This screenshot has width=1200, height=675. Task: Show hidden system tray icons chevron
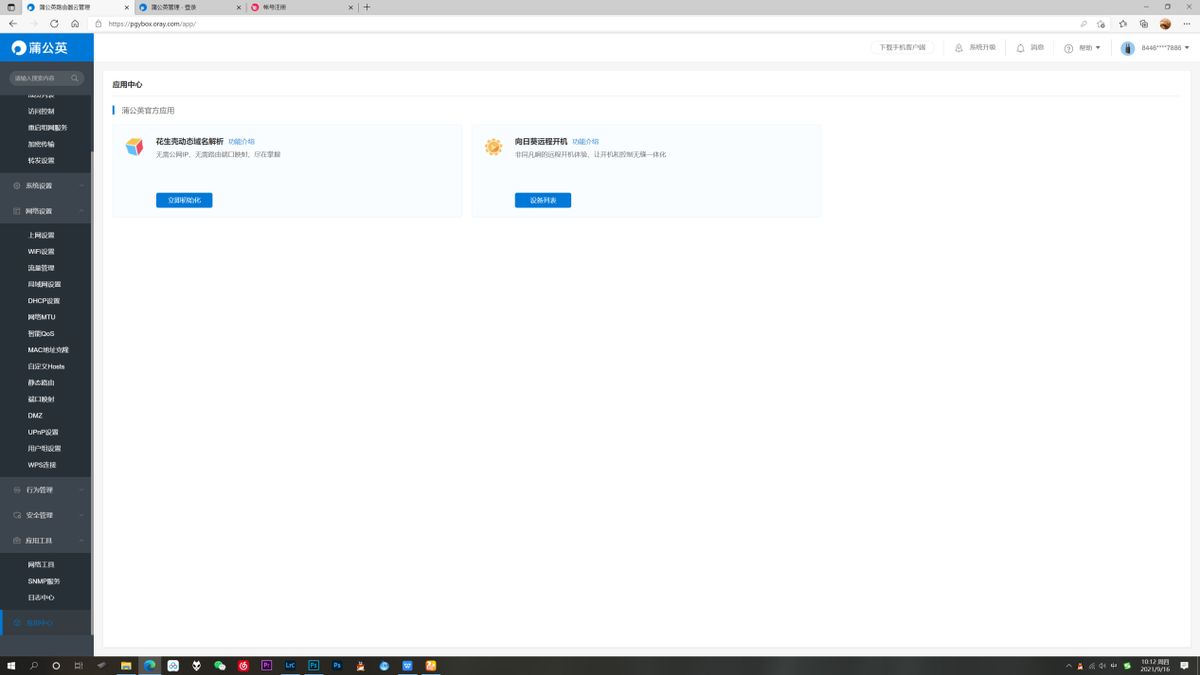pos(1069,665)
